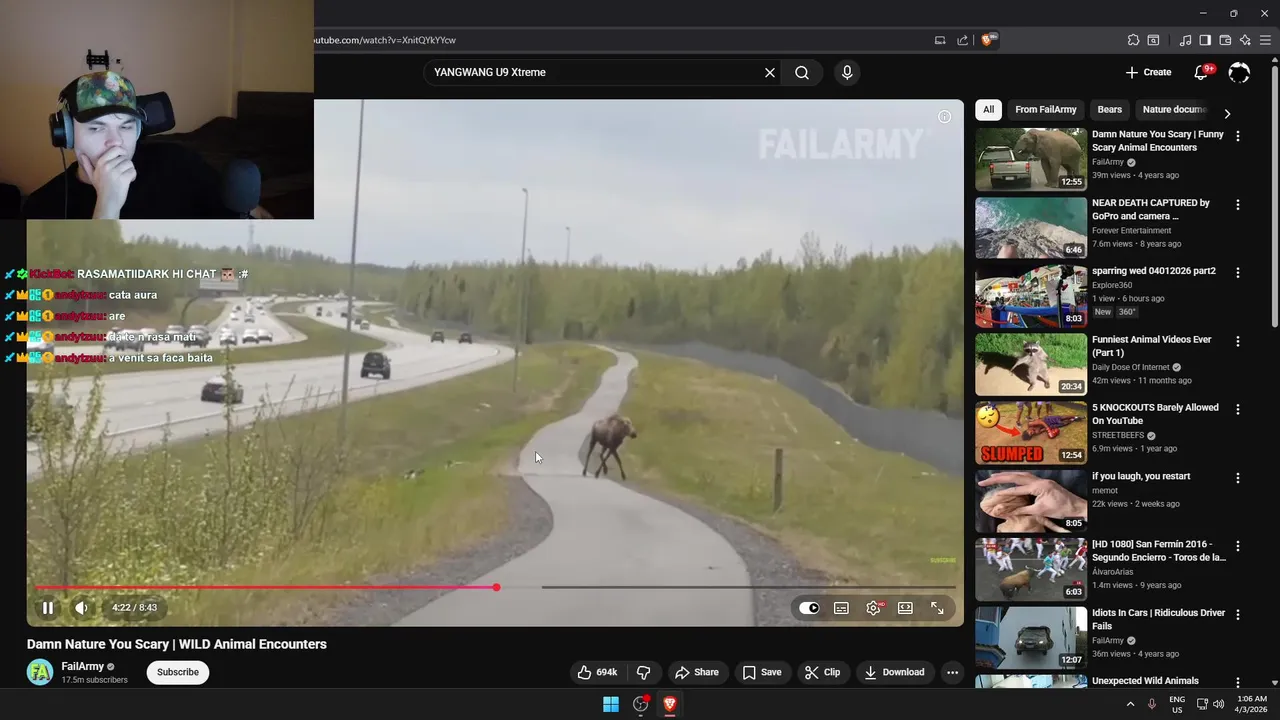Switch to theater mode
1280x720 pixels.
pyautogui.click(x=905, y=608)
